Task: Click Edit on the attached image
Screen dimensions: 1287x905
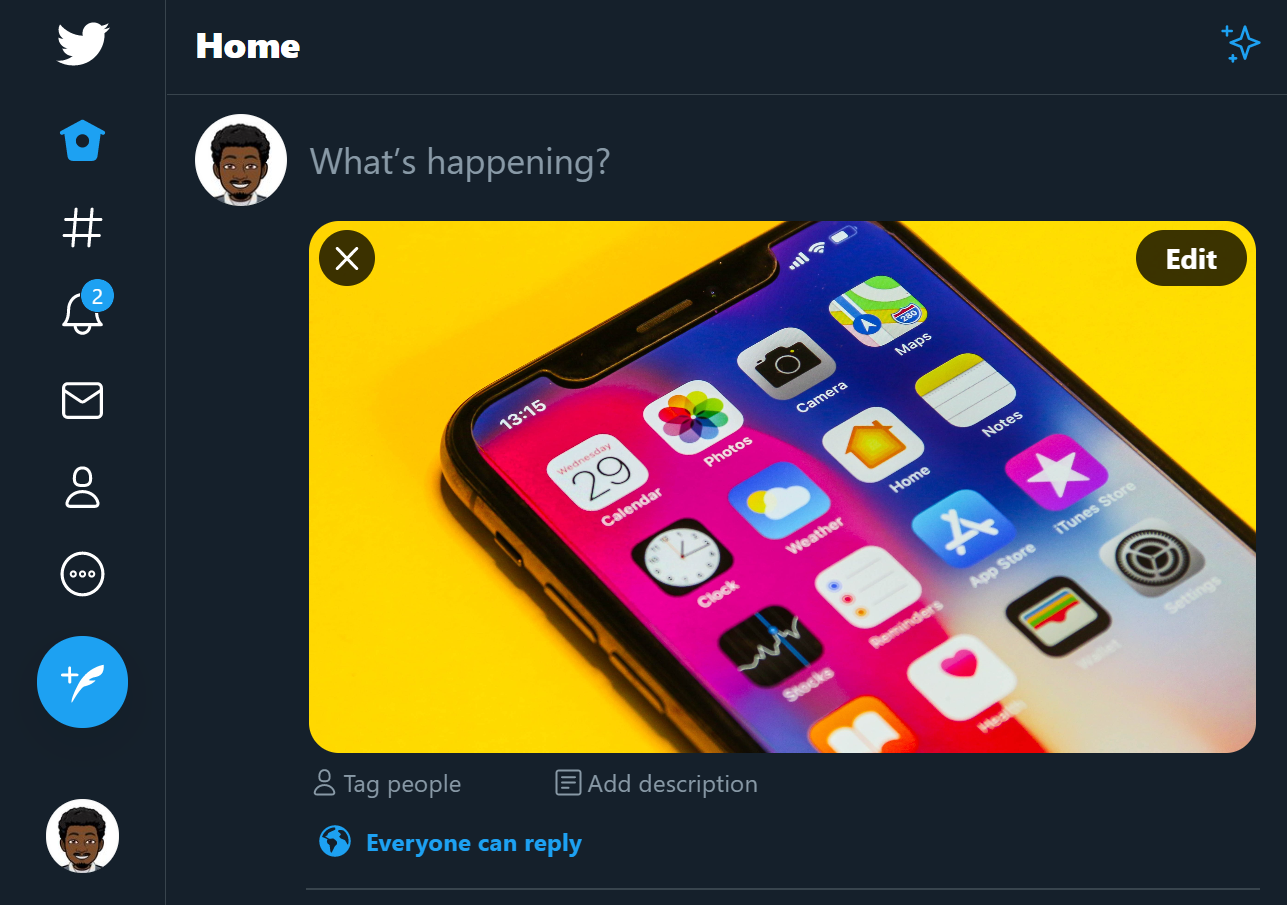Action: pyautogui.click(x=1191, y=259)
